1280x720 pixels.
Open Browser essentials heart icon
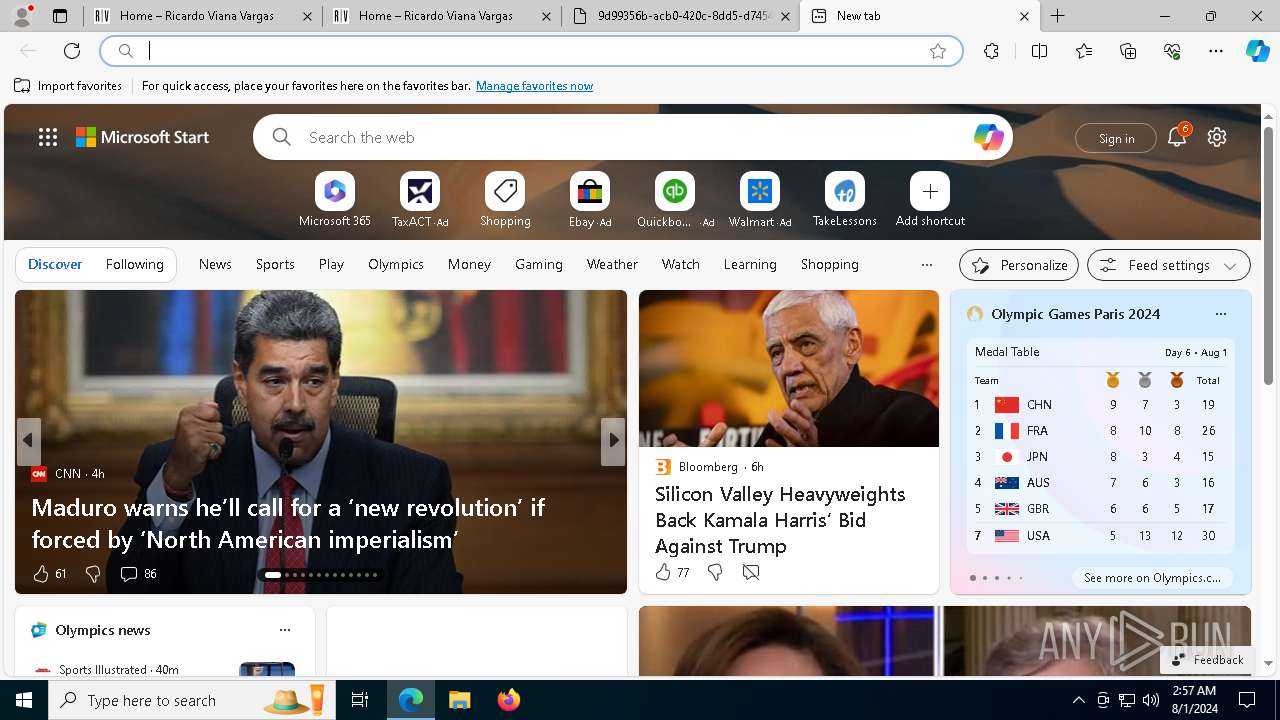tap(1172, 51)
